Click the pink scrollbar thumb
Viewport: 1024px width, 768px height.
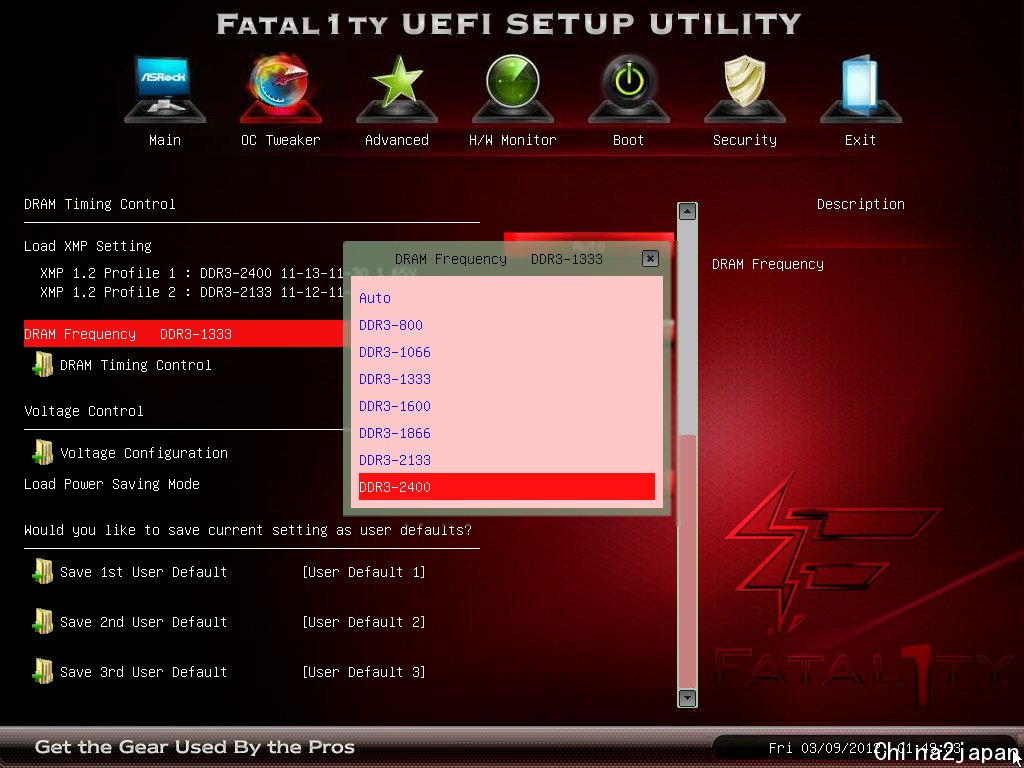[687, 562]
